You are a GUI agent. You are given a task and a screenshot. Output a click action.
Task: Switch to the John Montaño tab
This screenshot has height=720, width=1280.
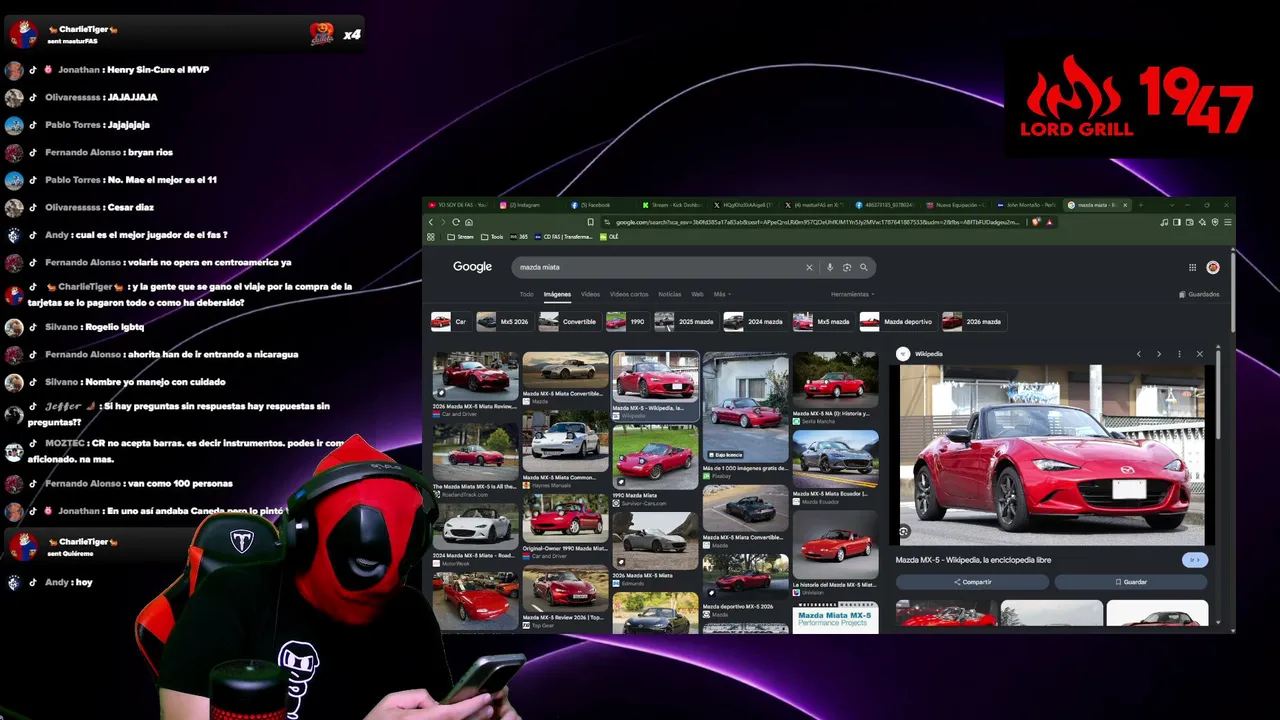pyautogui.click(x=1027, y=205)
